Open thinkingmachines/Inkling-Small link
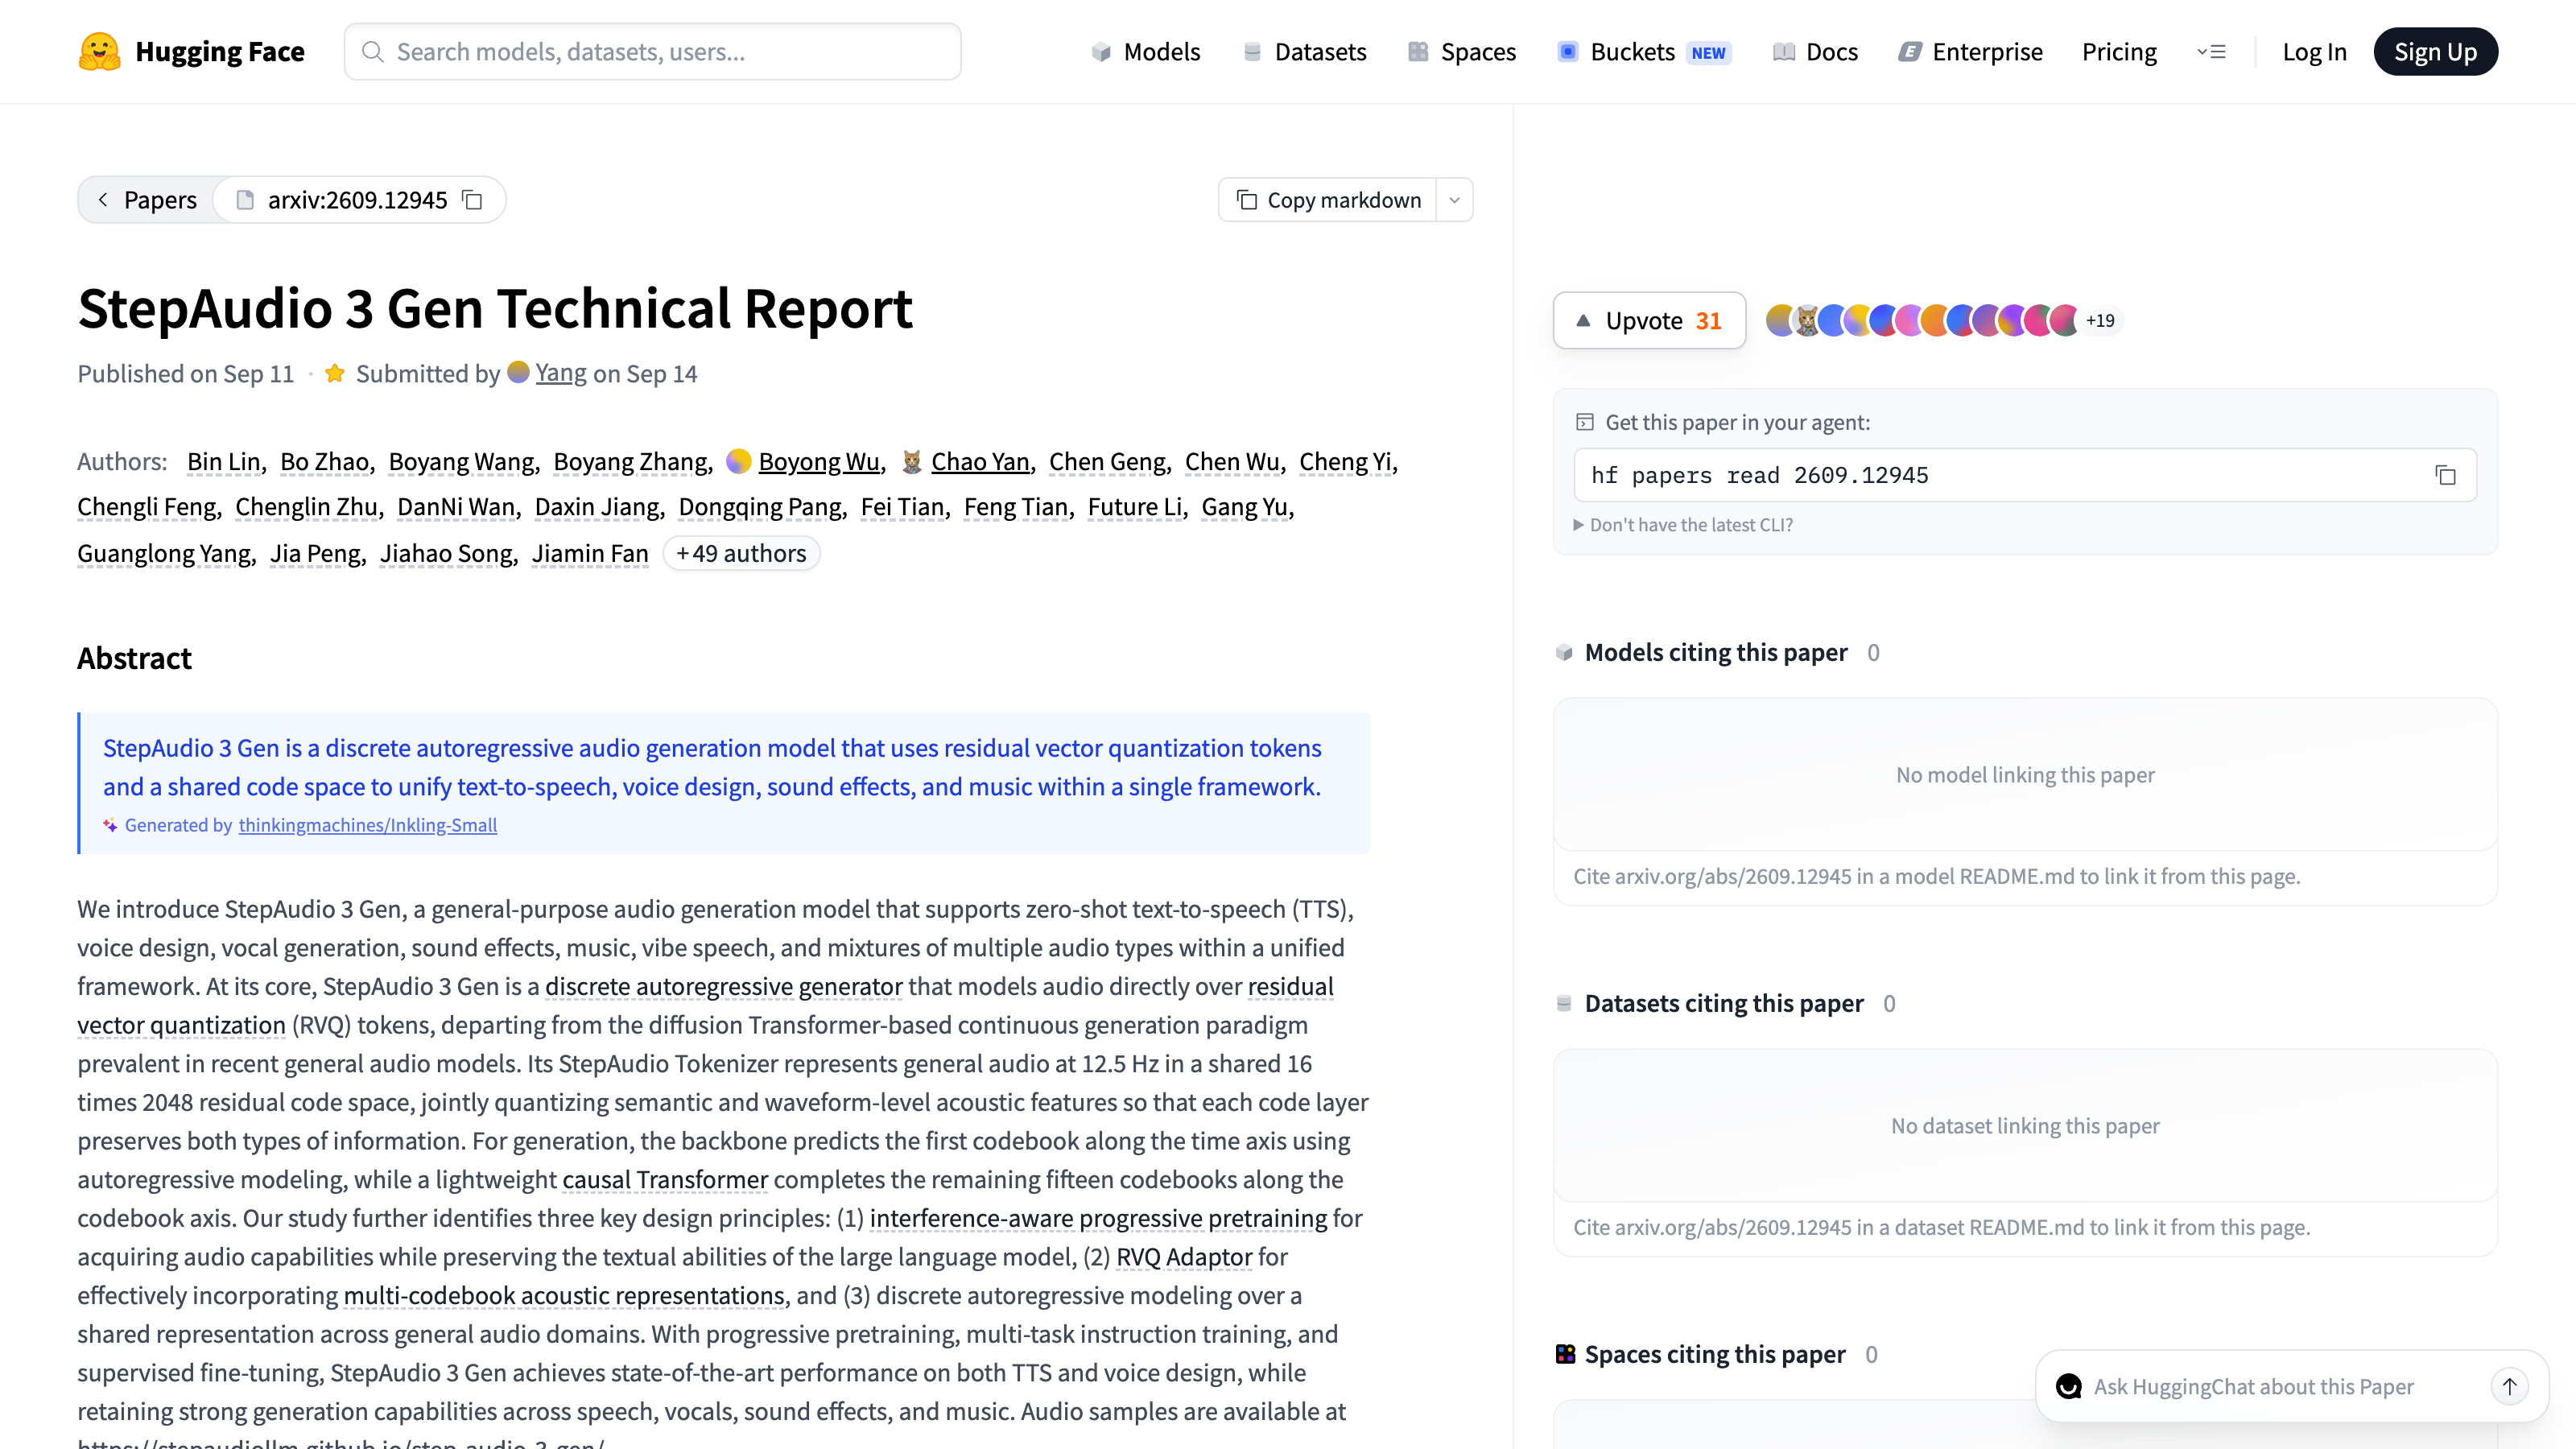 coord(367,825)
